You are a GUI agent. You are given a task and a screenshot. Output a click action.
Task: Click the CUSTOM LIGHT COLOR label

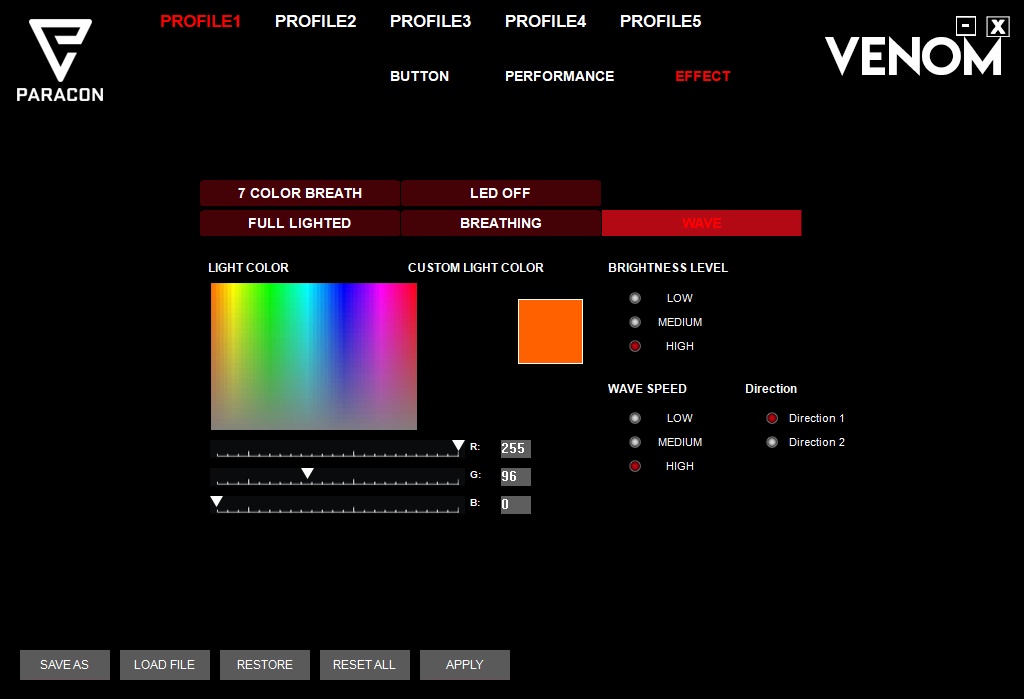pyautogui.click(x=475, y=268)
